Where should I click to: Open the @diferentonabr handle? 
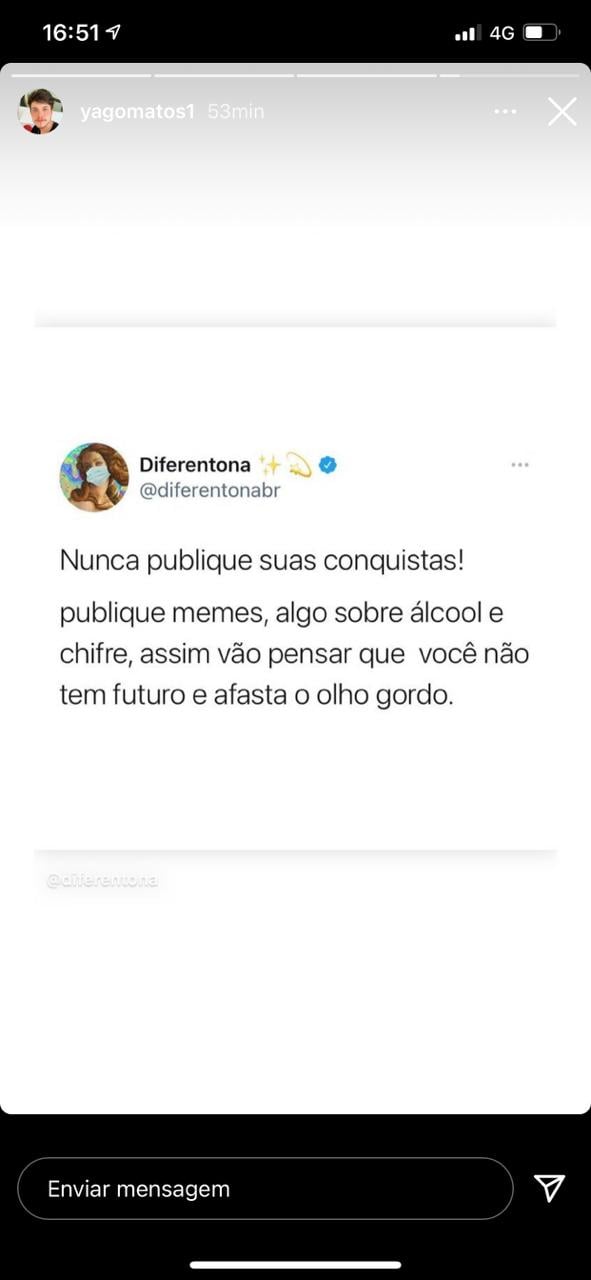[210, 491]
